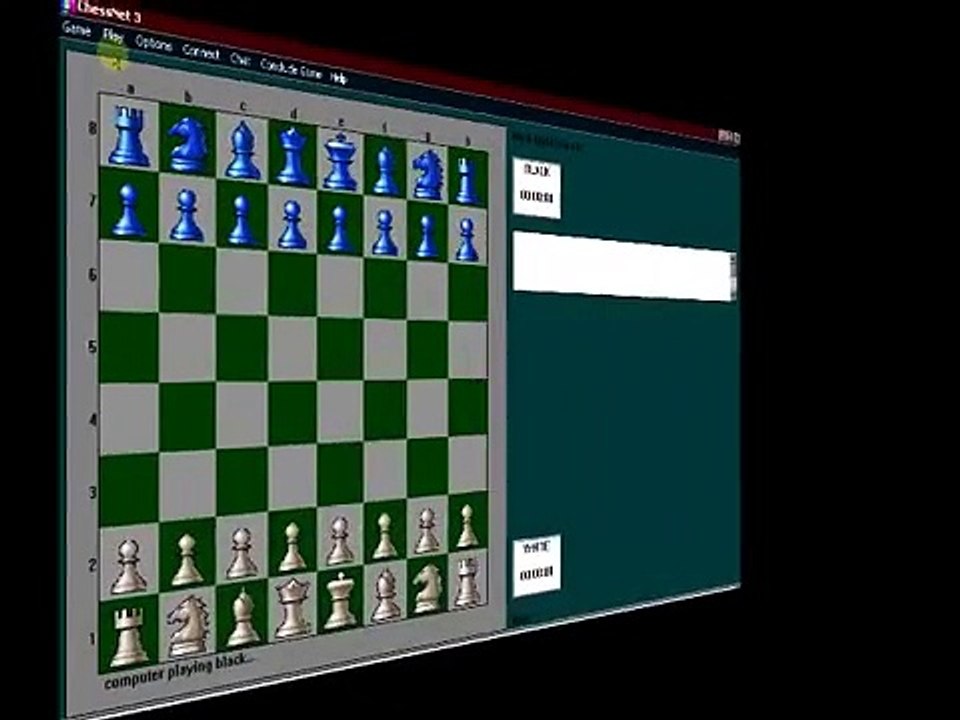
Task: Click the blue pawn on d7
Action: [293, 225]
